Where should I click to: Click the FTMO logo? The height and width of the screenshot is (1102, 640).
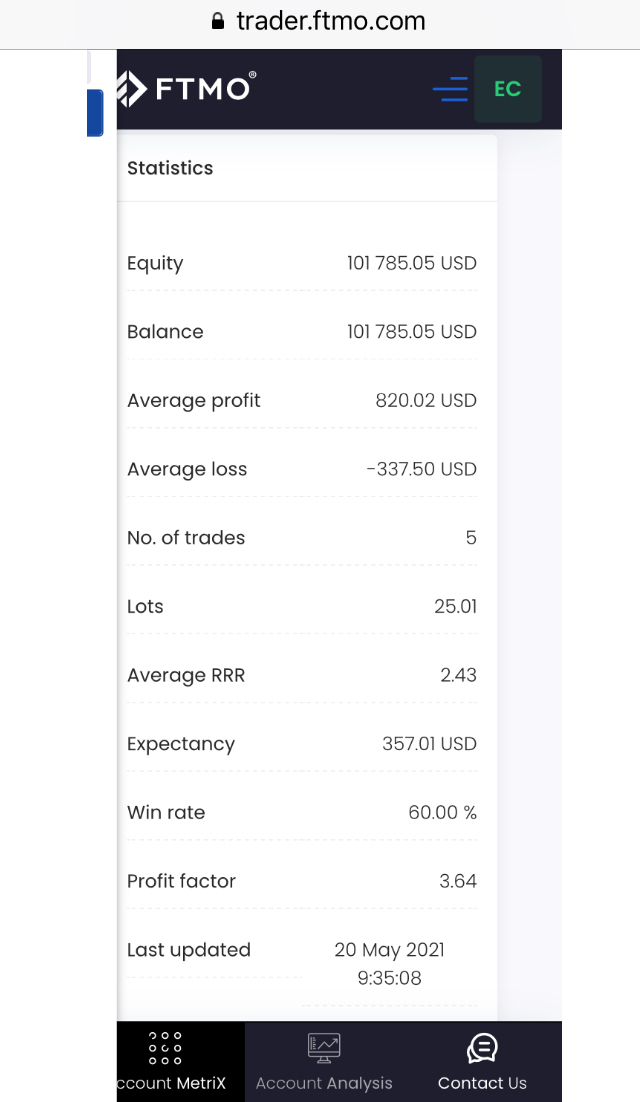pyautogui.click(x=187, y=89)
